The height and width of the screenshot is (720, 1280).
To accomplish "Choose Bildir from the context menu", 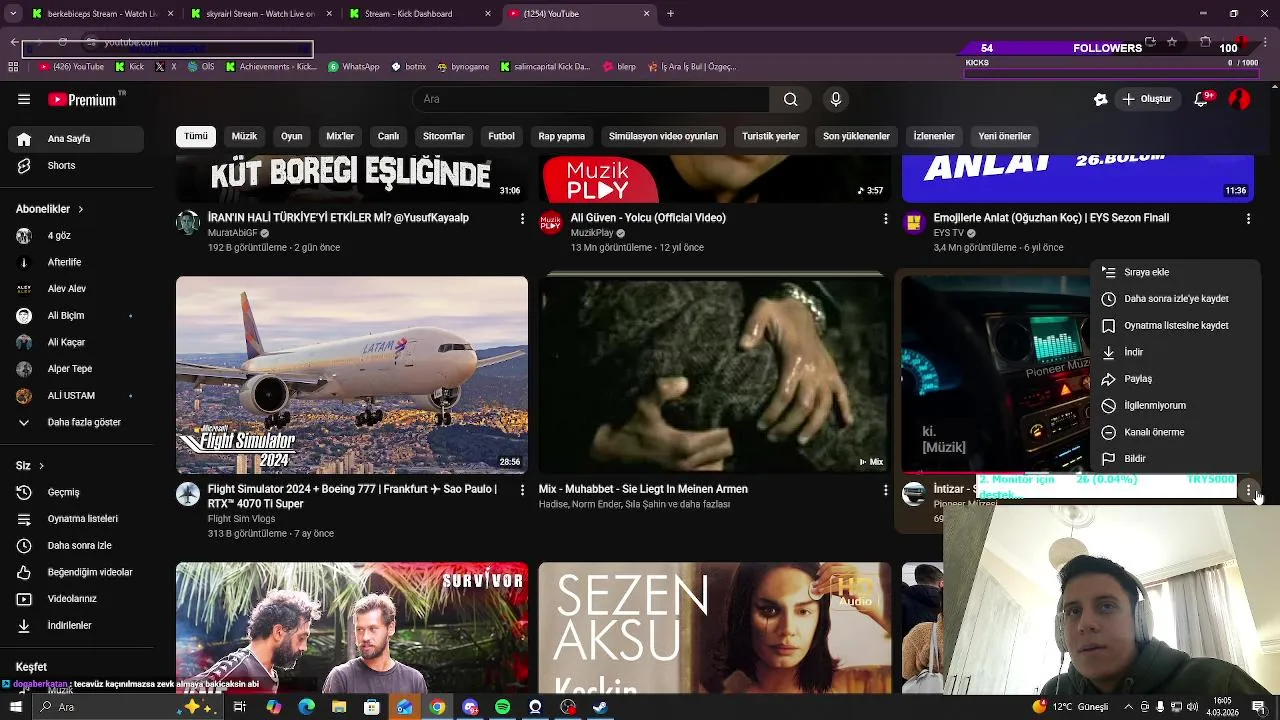I will pos(1176,459).
